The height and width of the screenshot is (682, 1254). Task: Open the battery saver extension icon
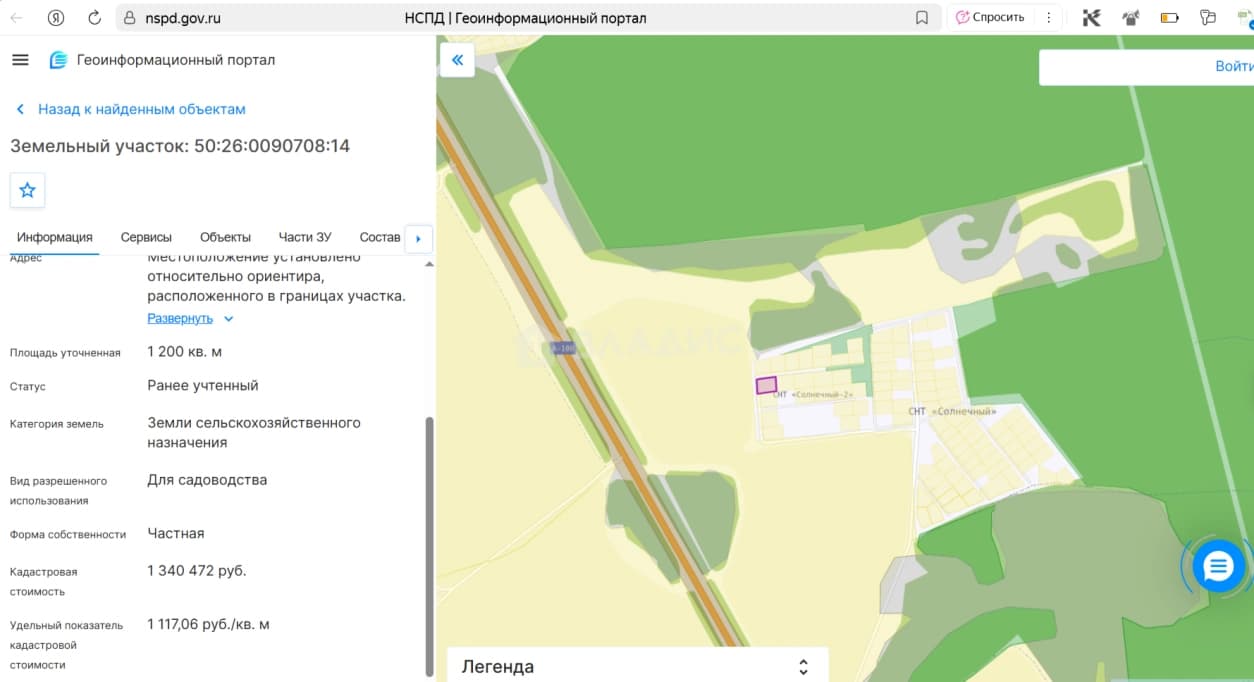(x=1169, y=17)
